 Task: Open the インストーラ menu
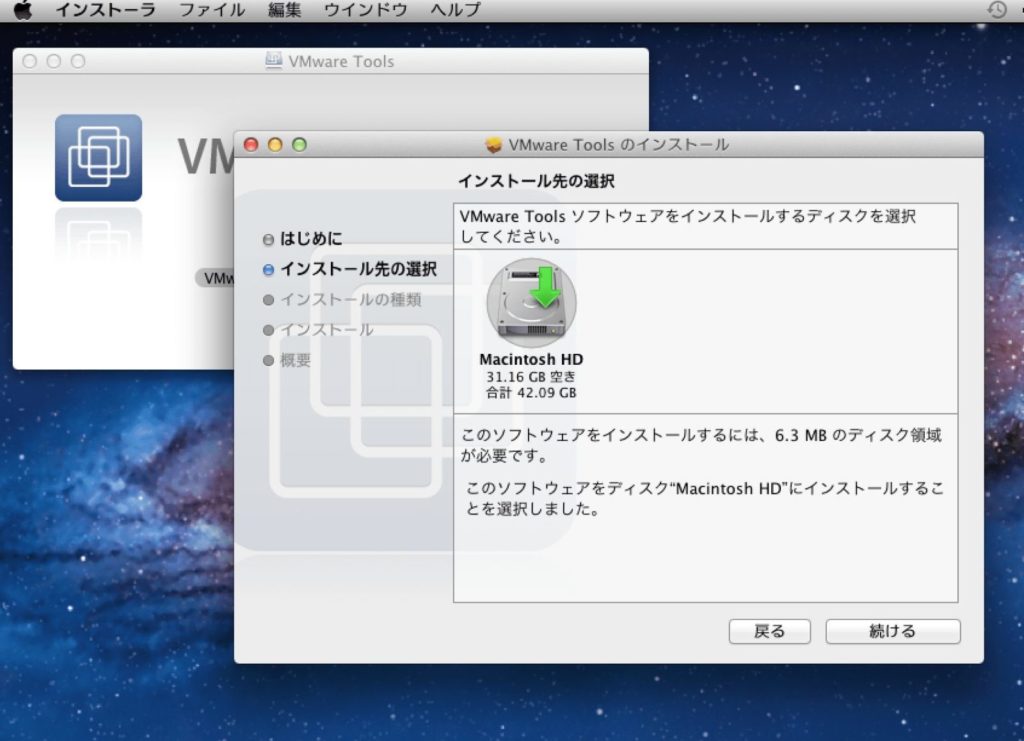tap(106, 10)
